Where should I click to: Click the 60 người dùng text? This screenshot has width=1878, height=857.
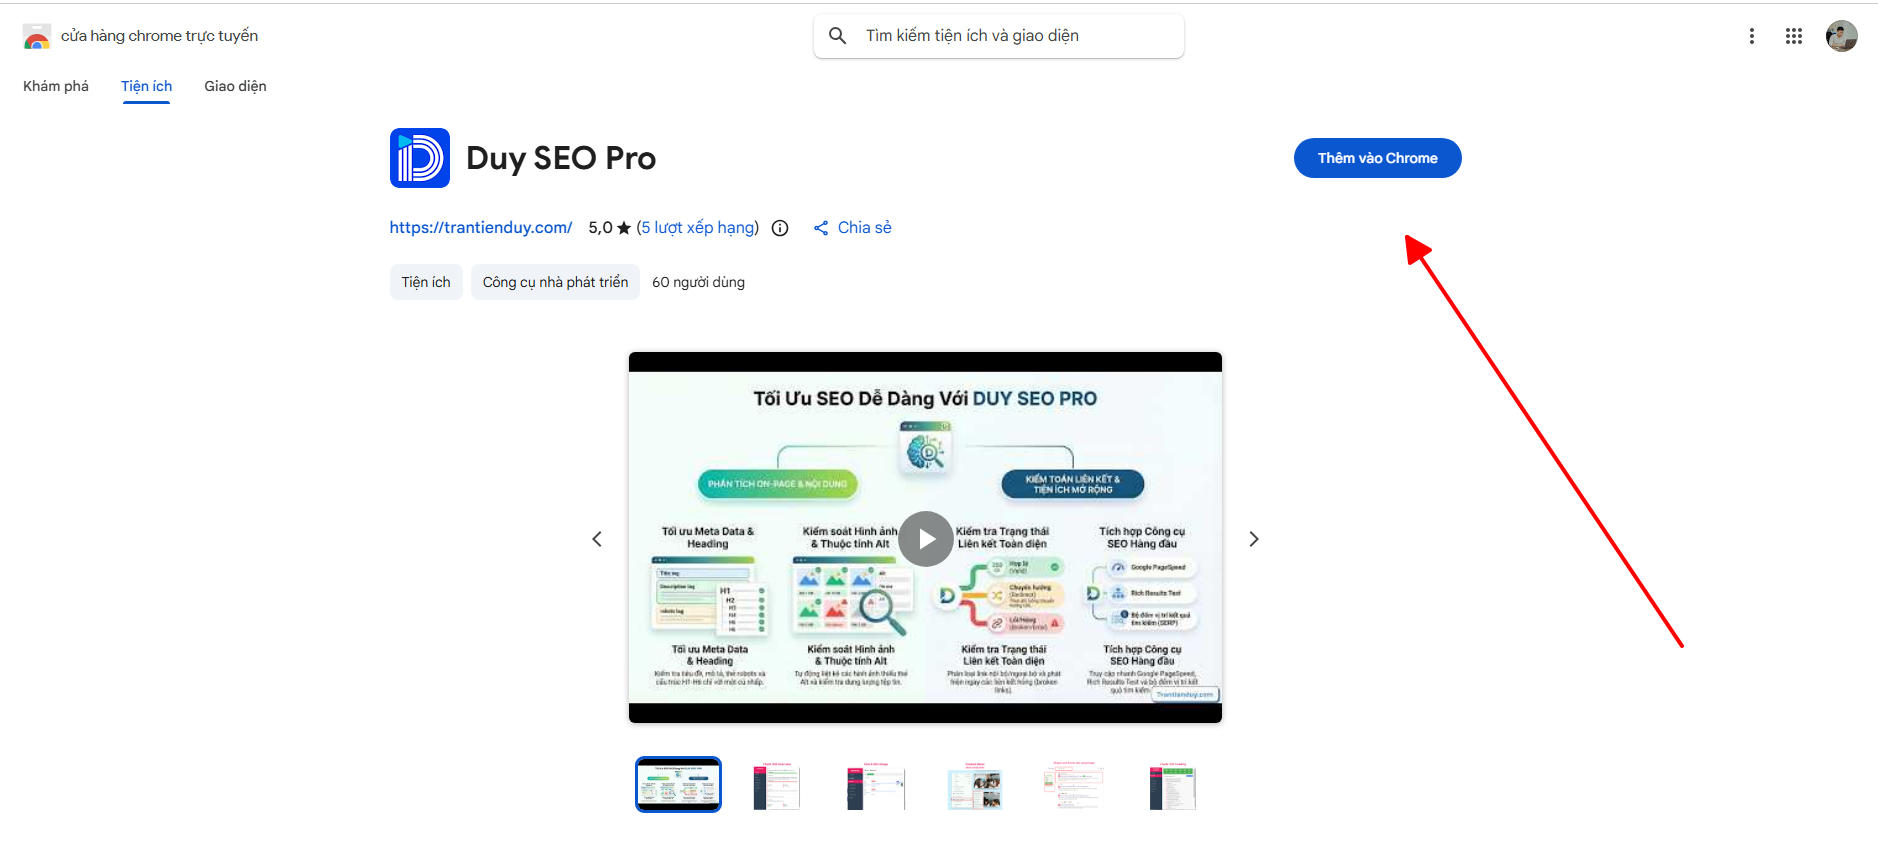tap(698, 282)
